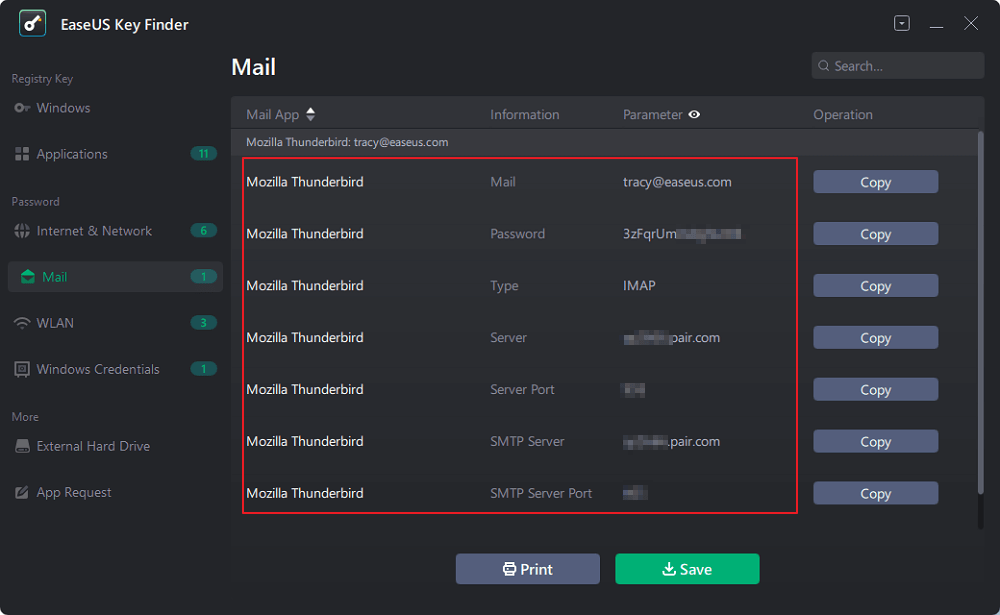This screenshot has height=615, width=1000.
Task: Copy the SMTP Server Port value
Action: [876, 493]
